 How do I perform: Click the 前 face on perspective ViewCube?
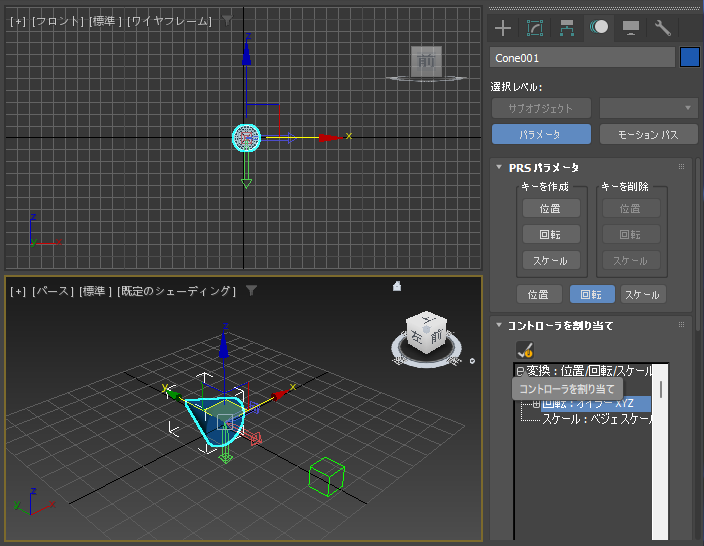pos(437,335)
